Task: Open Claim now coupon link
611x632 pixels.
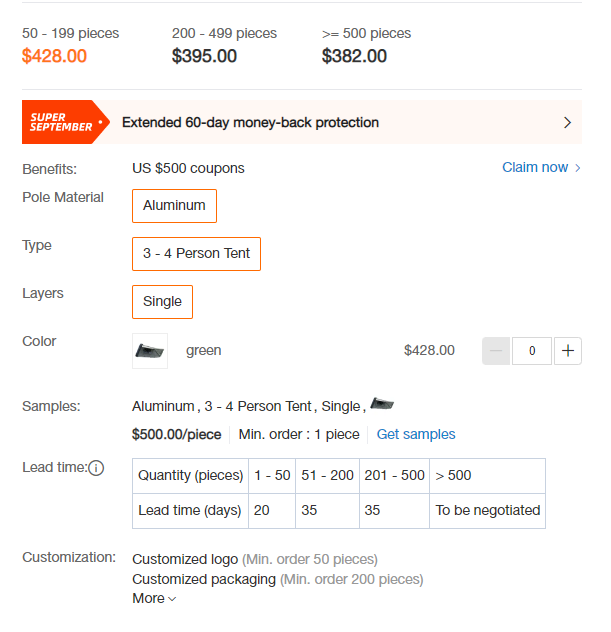Action: click(x=535, y=167)
